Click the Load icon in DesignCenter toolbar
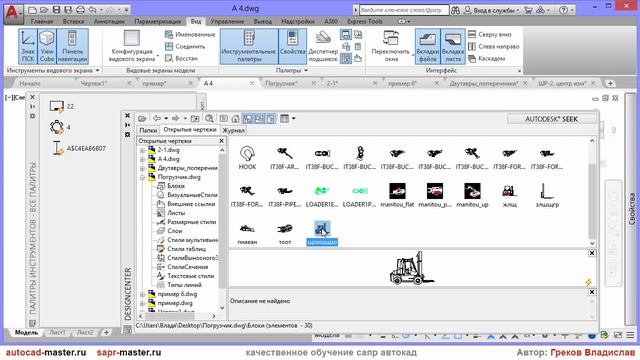The image size is (640, 360). (x=142, y=119)
